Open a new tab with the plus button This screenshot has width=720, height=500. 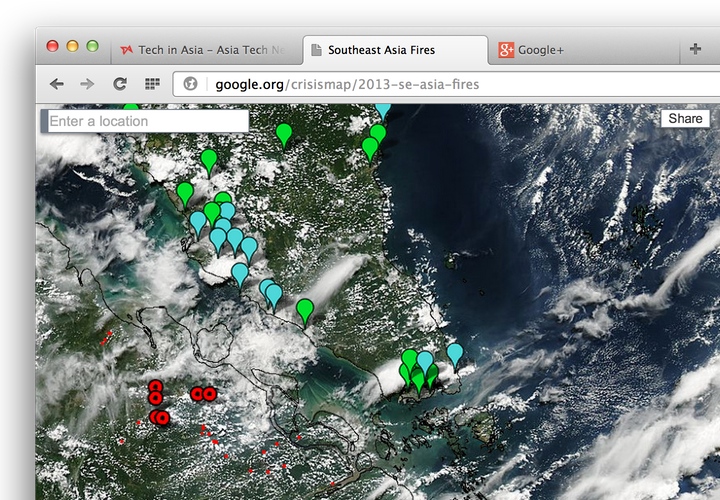tap(695, 49)
